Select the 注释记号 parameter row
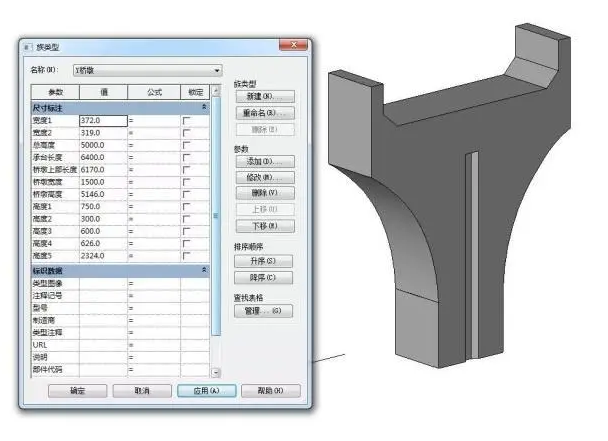Screen dimensions: 608x441 120,296
